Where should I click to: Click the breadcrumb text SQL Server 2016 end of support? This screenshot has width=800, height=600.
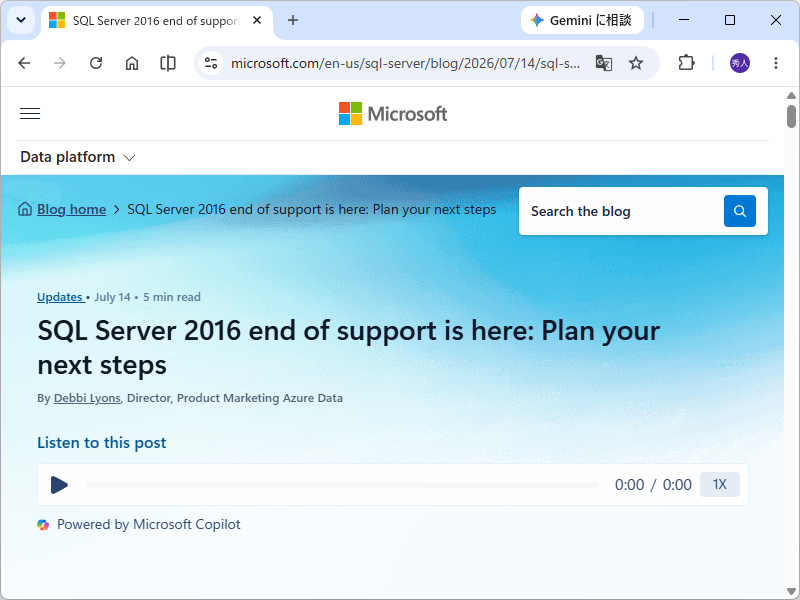pos(312,209)
